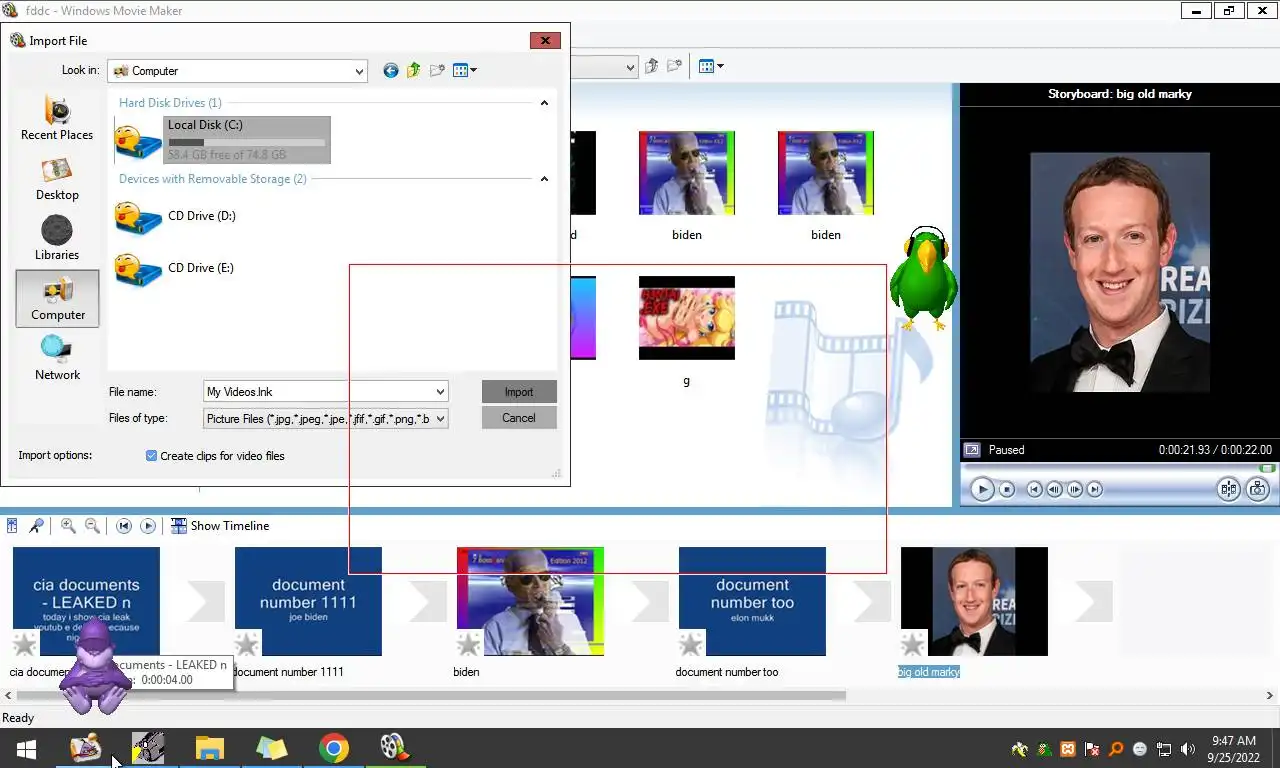The width and height of the screenshot is (1280, 768).
Task: Step to the previous frame
Action: click(x=1055, y=489)
